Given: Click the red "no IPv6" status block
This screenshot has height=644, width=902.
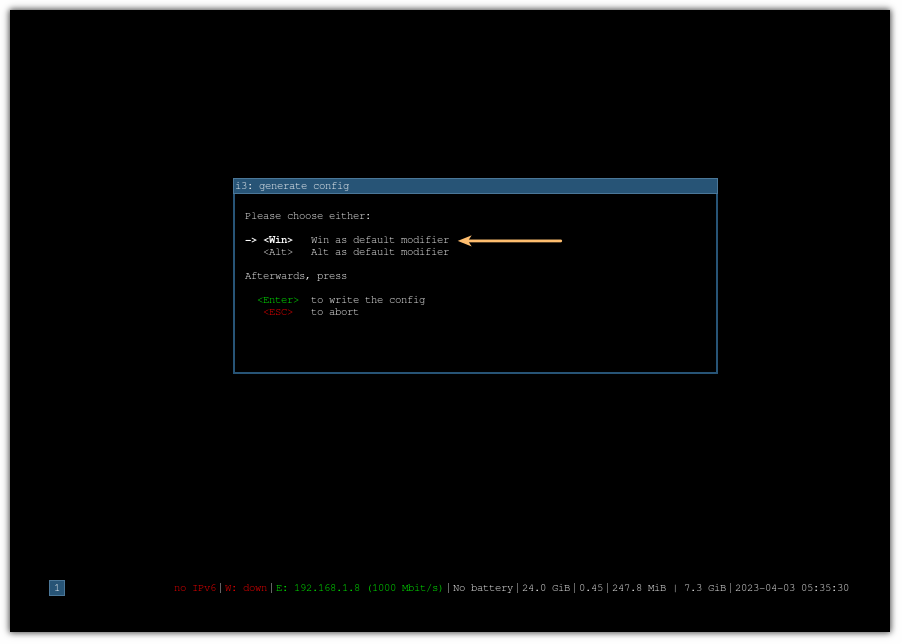Looking at the screenshot, I should click(196, 588).
